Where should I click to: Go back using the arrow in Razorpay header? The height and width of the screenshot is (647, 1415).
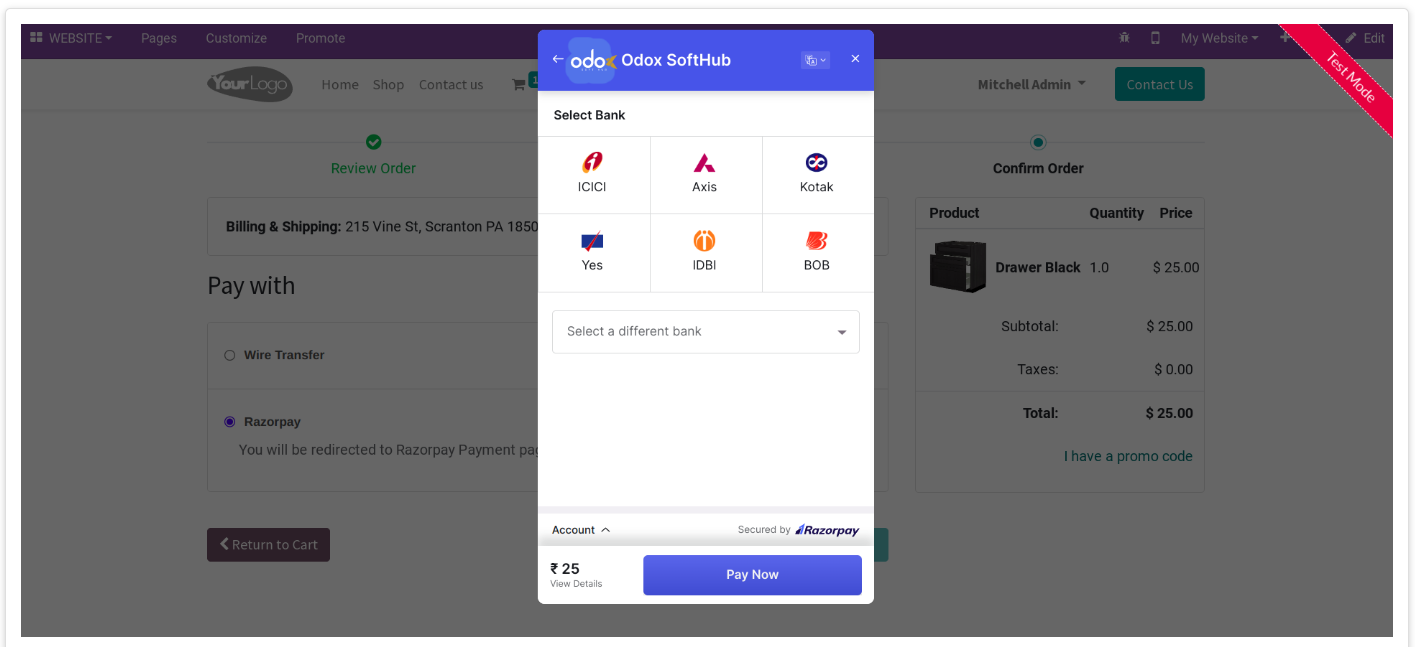[558, 59]
